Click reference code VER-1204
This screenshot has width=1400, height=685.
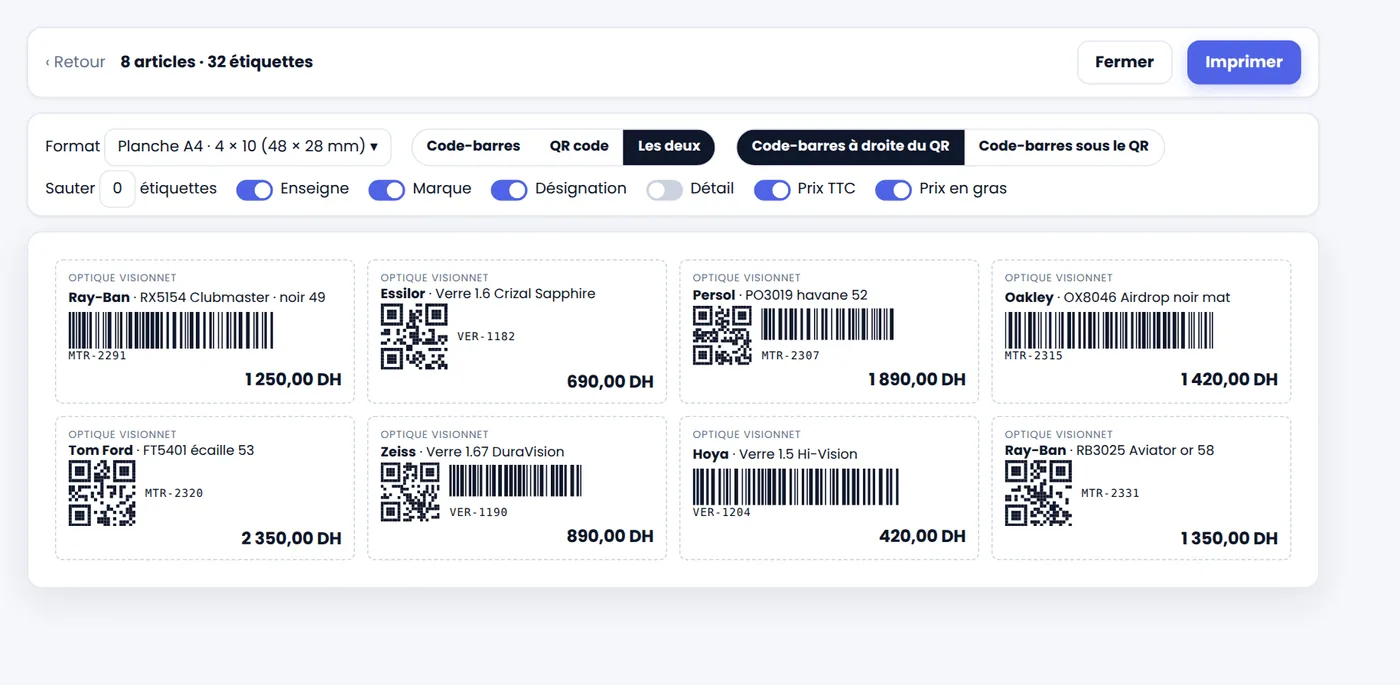722,512
